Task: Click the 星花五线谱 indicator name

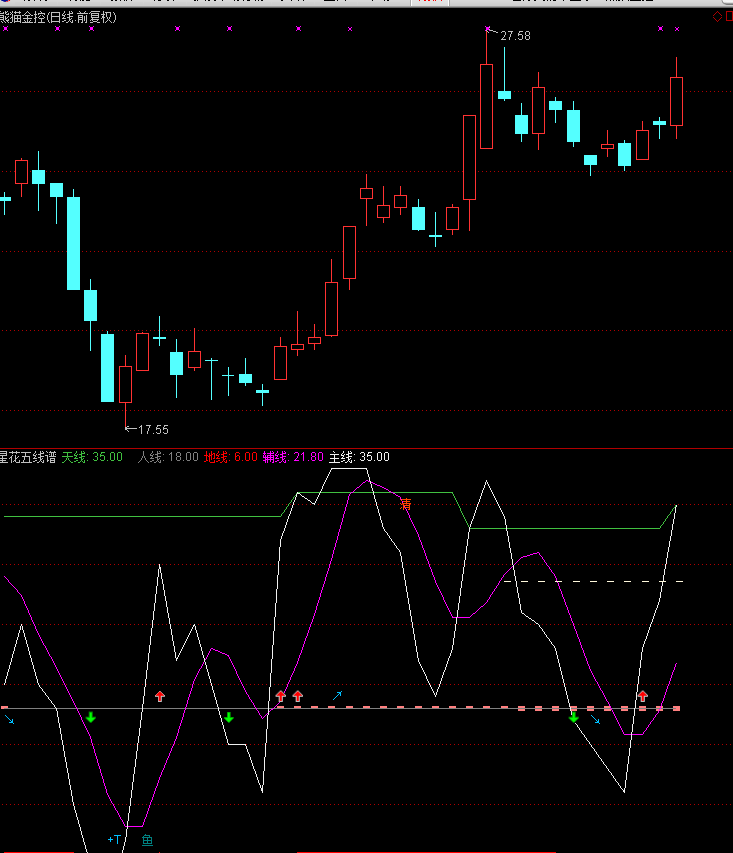Action: [x=28, y=457]
